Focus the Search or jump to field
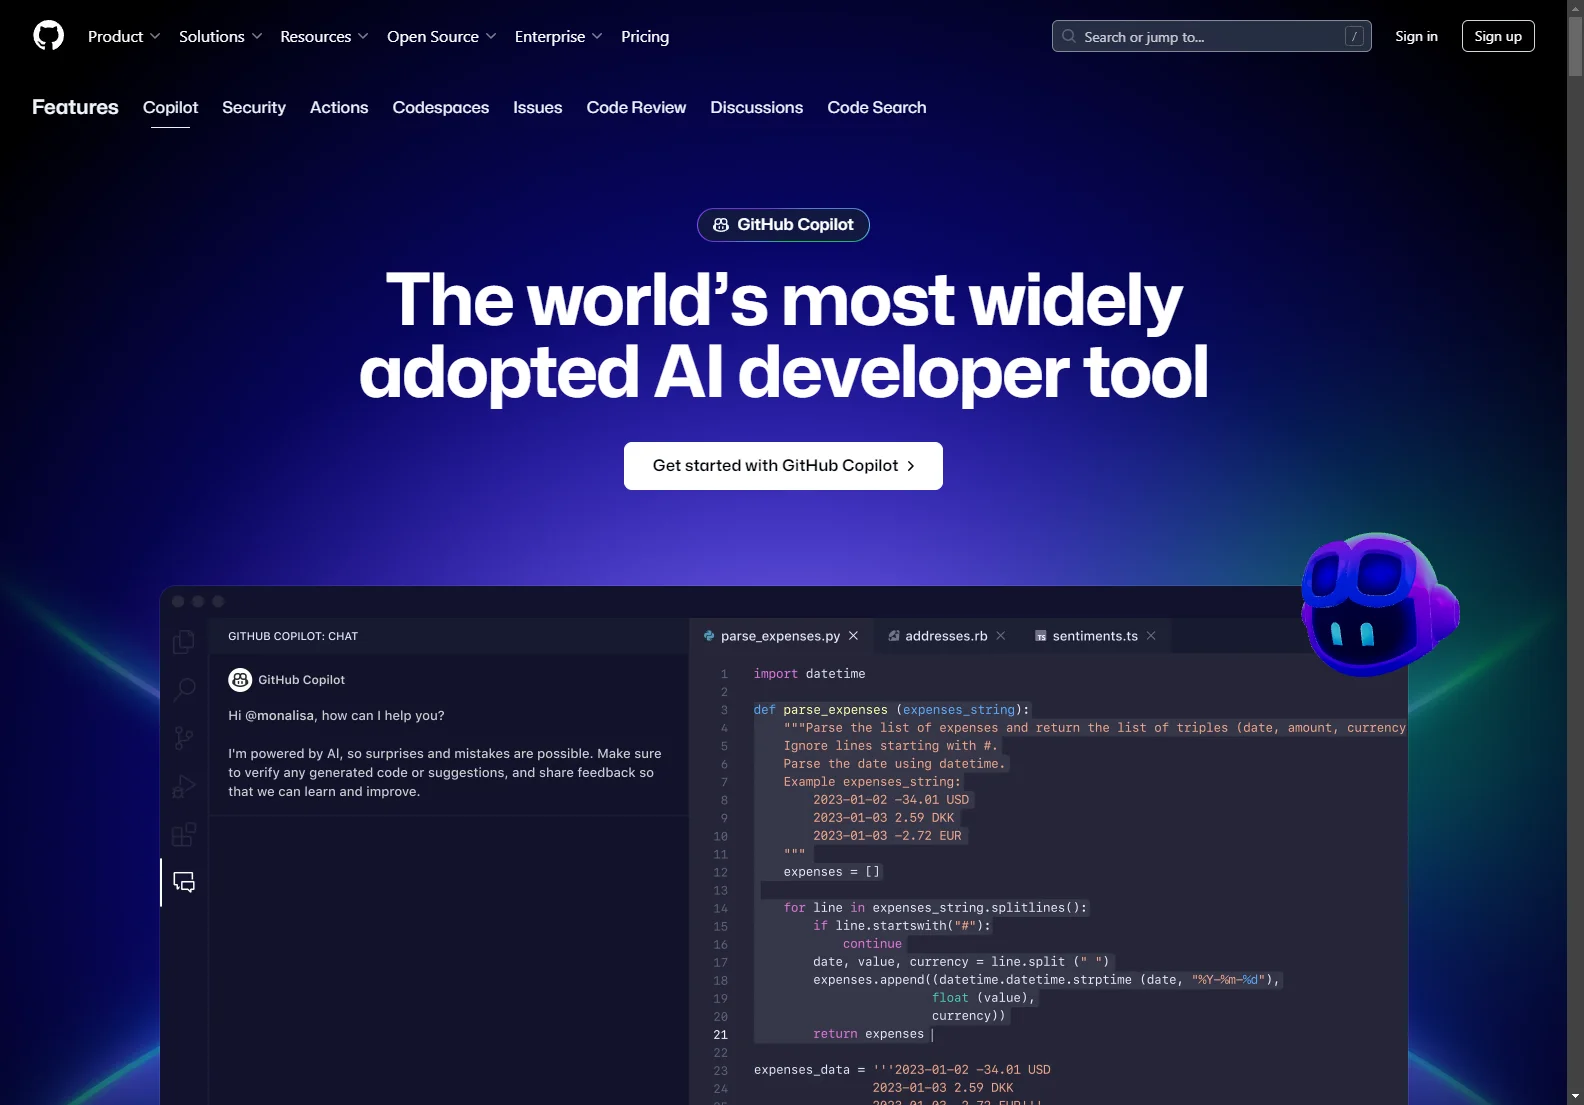1584x1105 pixels. click(x=1211, y=36)
